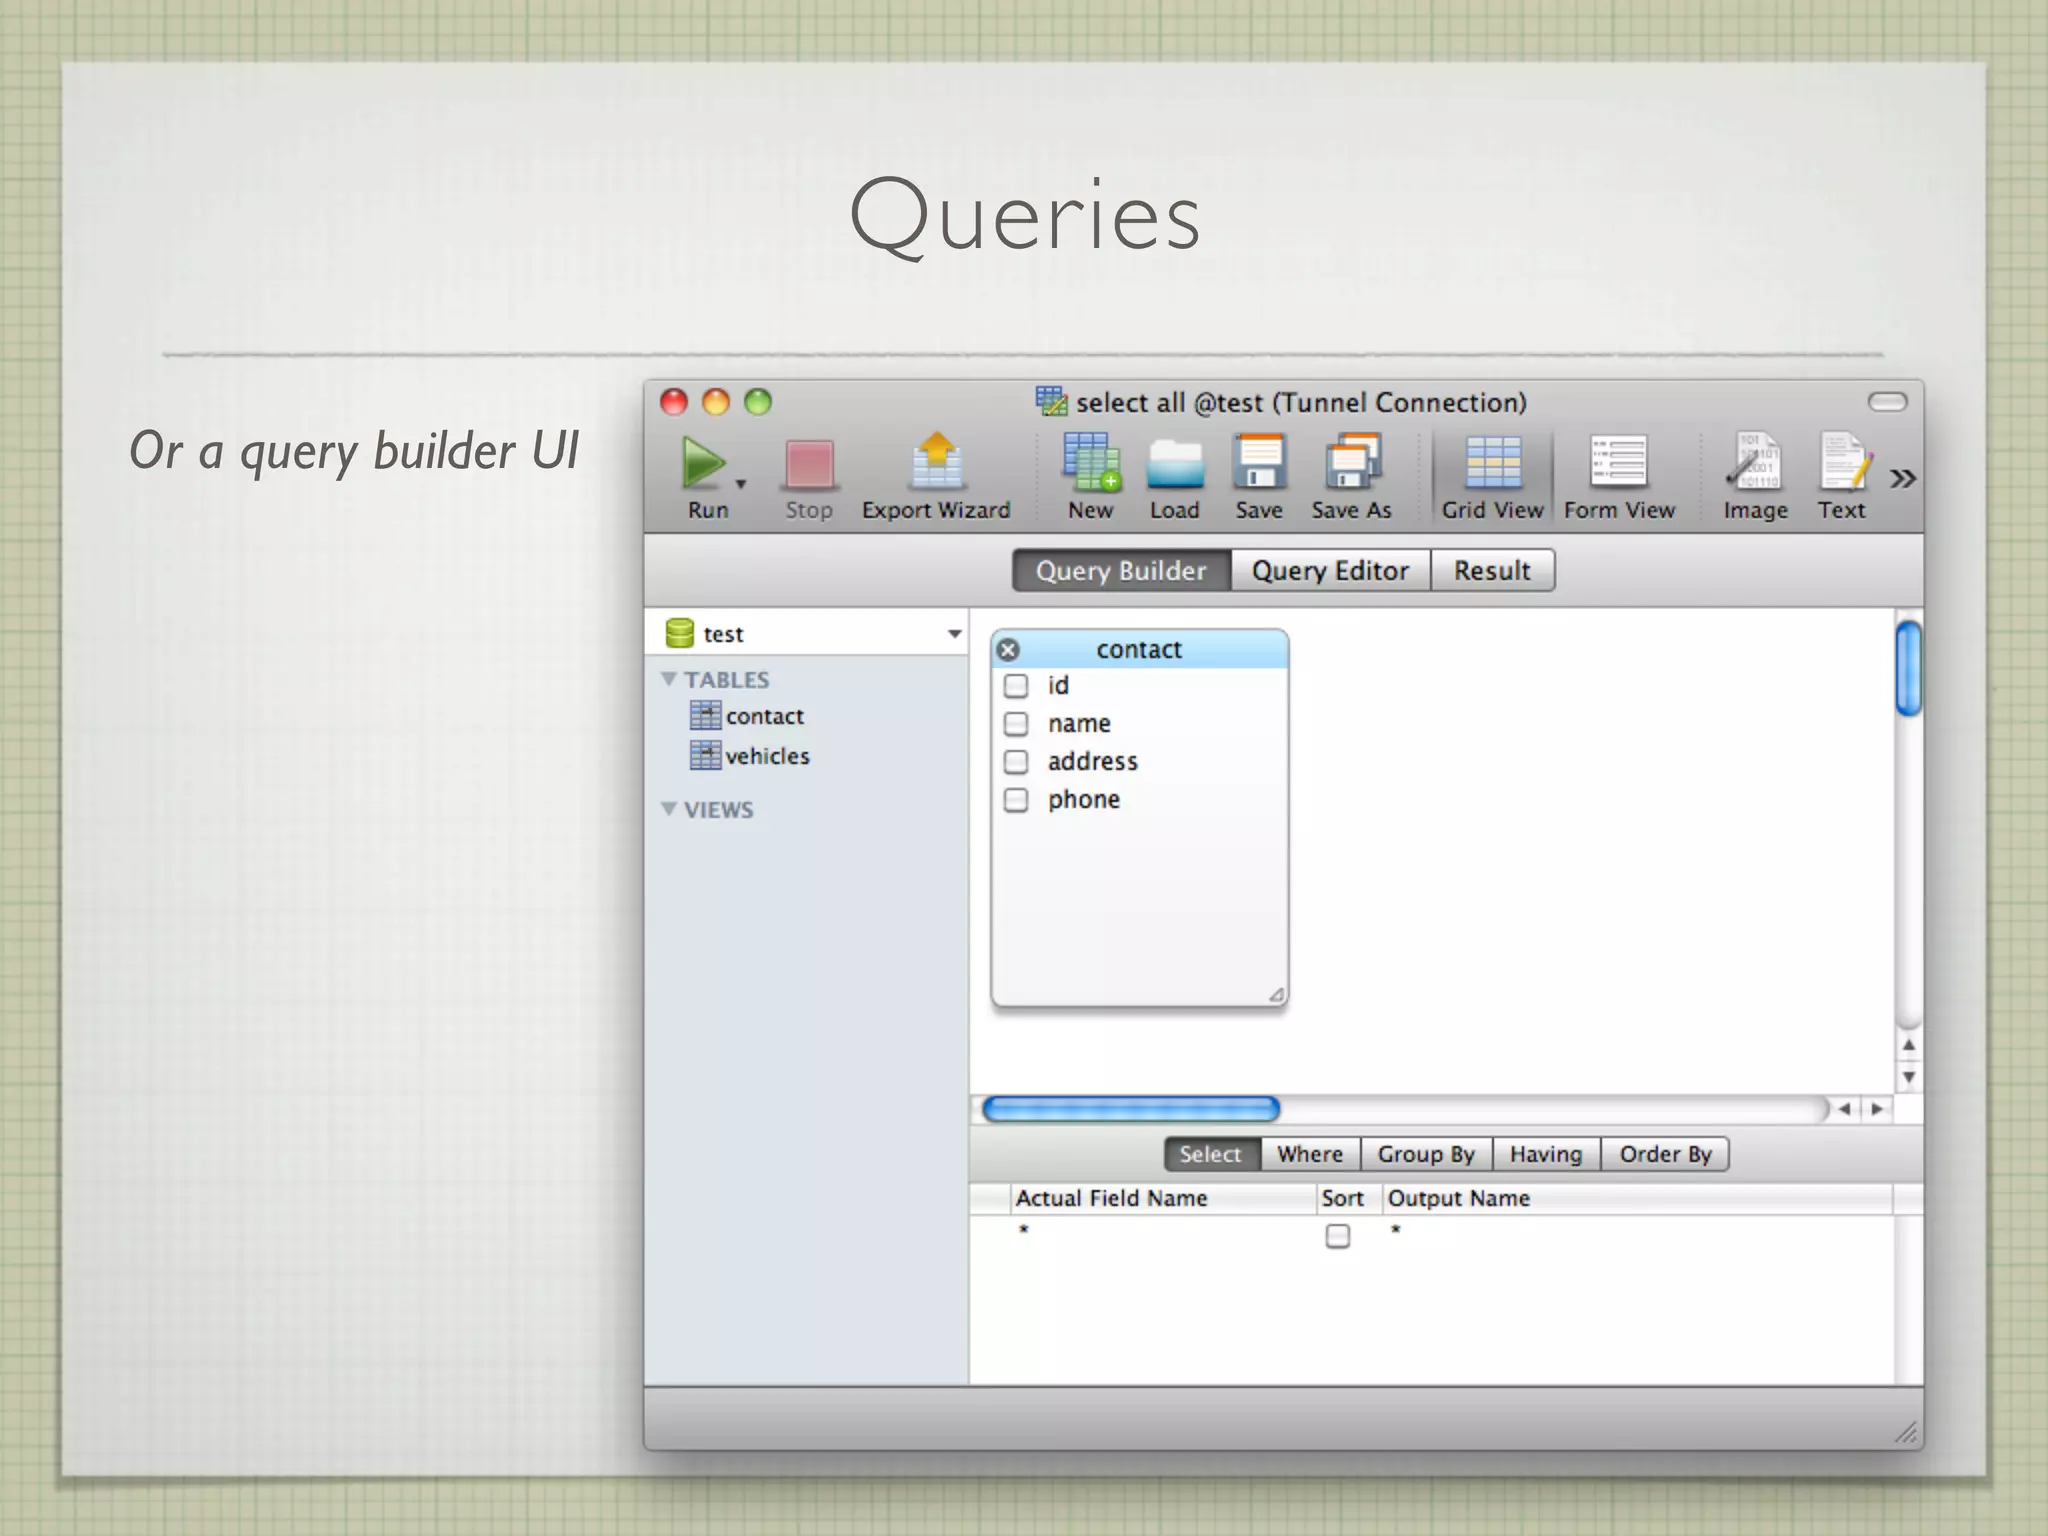The image size is (2048, 1536).
Task: Check the phone field checkbox
Action: 1016,800
